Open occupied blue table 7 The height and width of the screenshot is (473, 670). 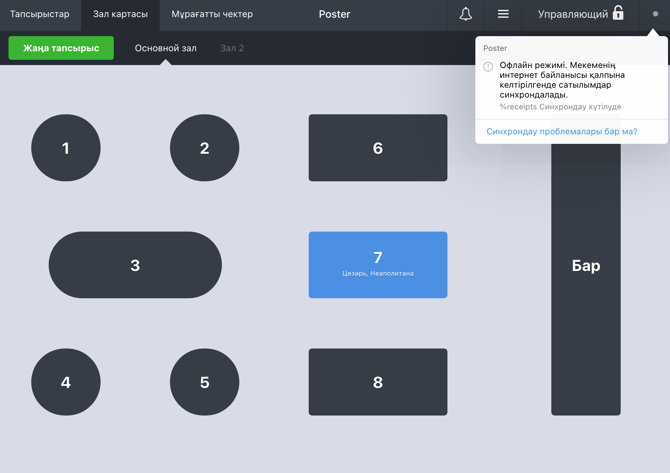(378, 265)
